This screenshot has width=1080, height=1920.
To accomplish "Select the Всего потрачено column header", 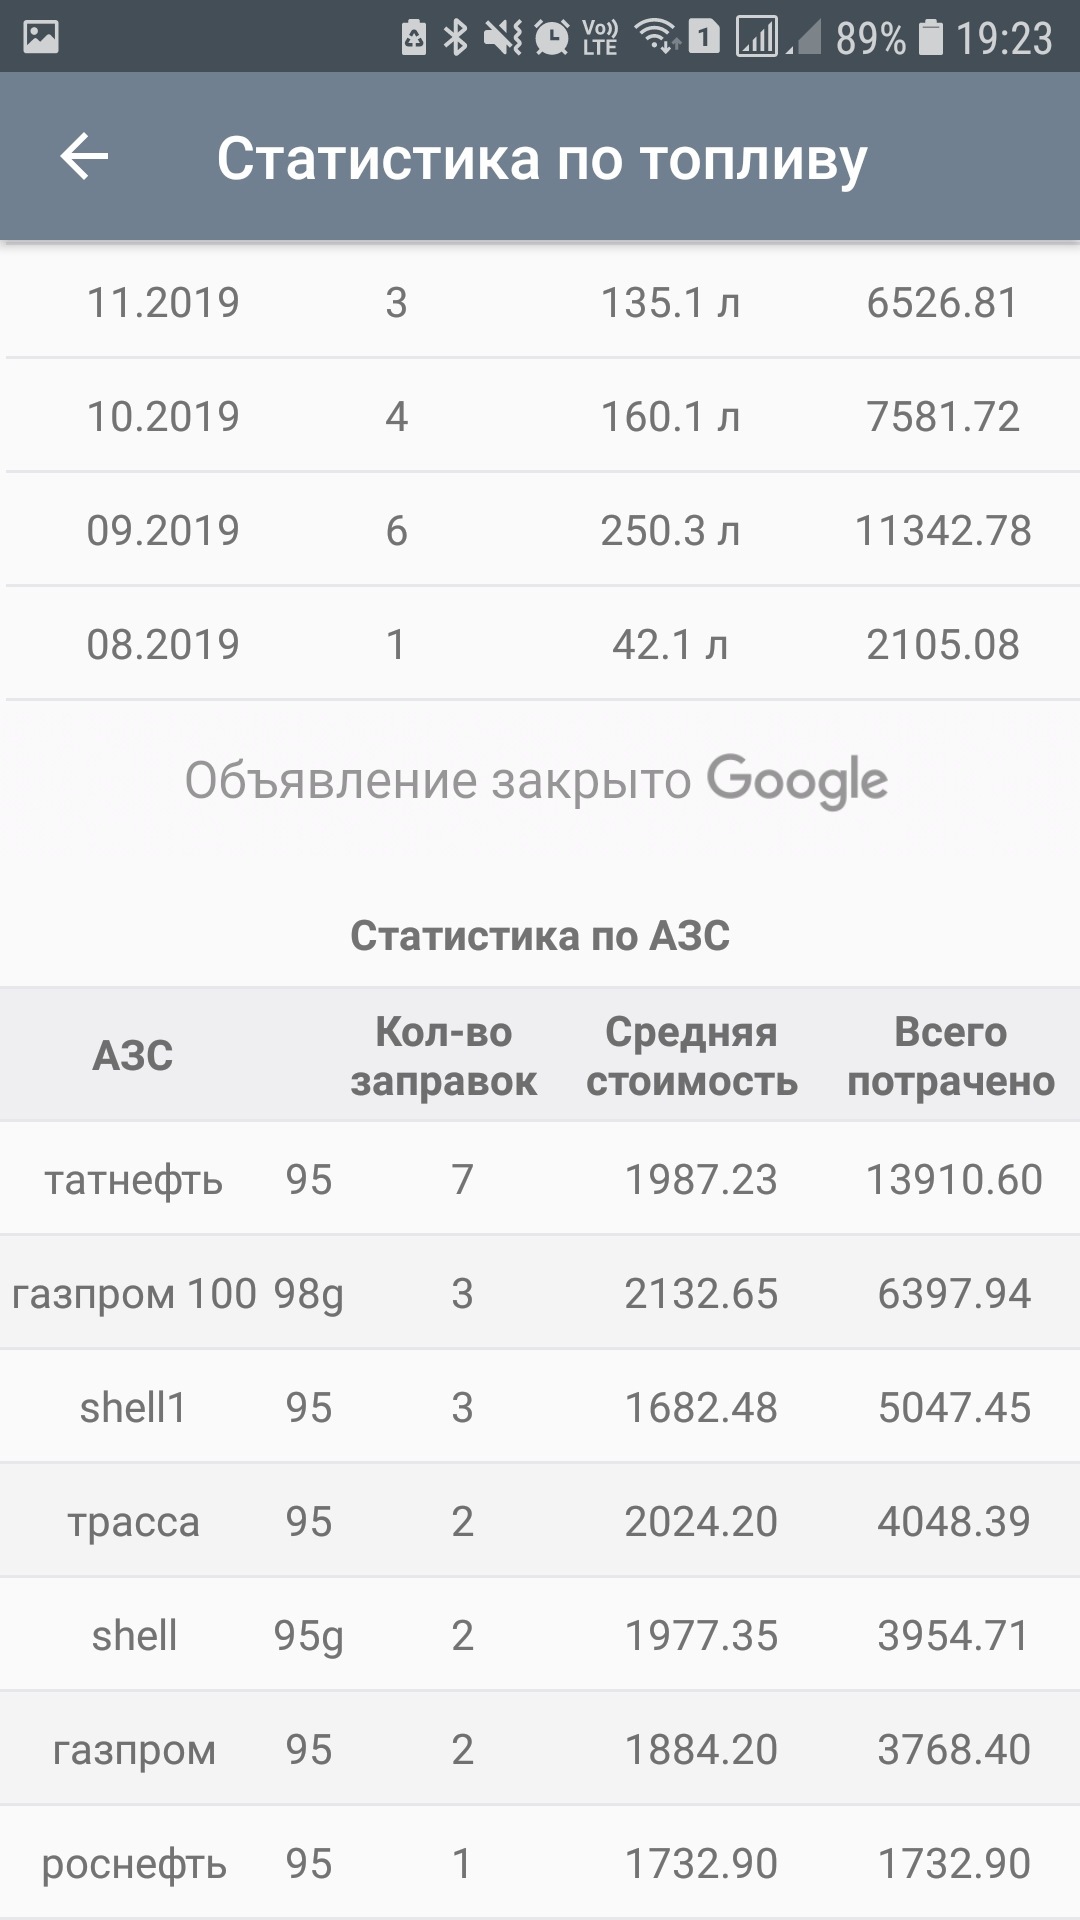I will pos(950,1055).
